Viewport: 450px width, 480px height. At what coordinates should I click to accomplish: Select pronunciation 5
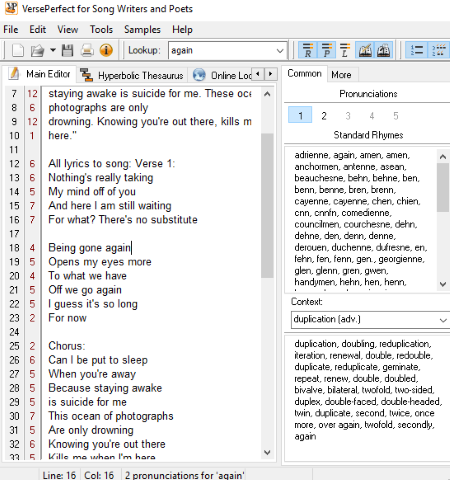396,116
